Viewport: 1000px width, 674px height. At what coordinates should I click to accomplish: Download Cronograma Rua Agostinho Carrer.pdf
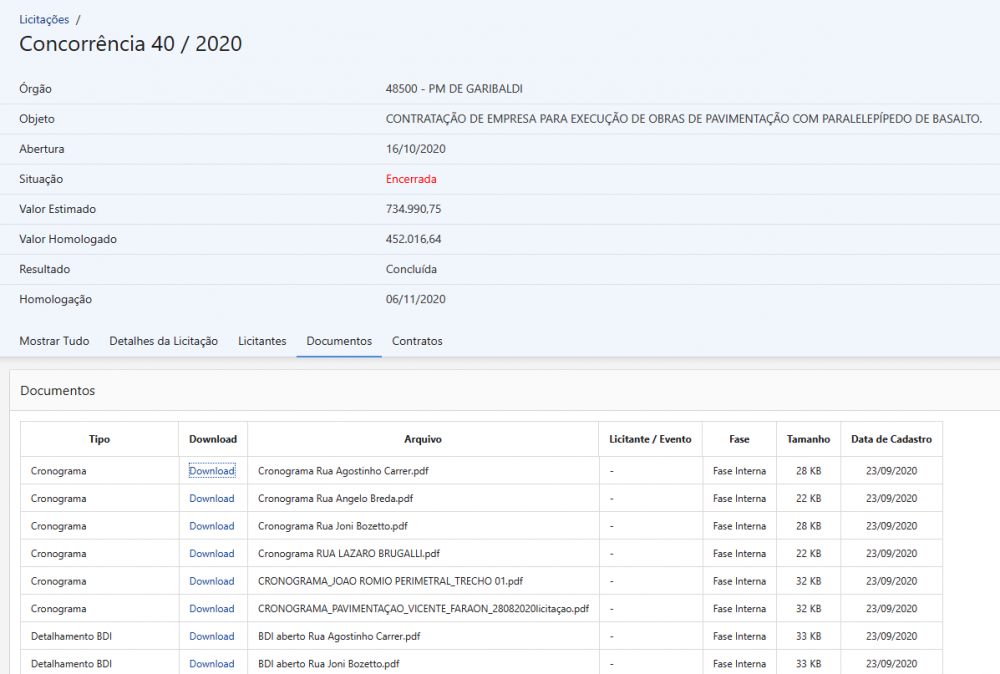212,471
